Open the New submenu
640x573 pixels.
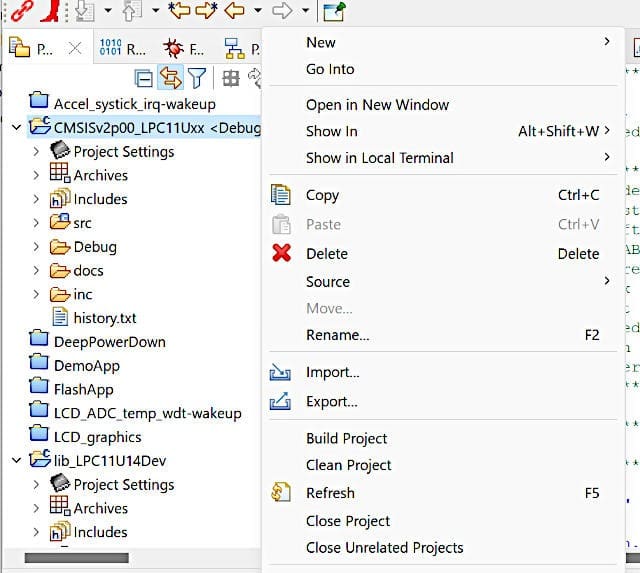(320, 42)
